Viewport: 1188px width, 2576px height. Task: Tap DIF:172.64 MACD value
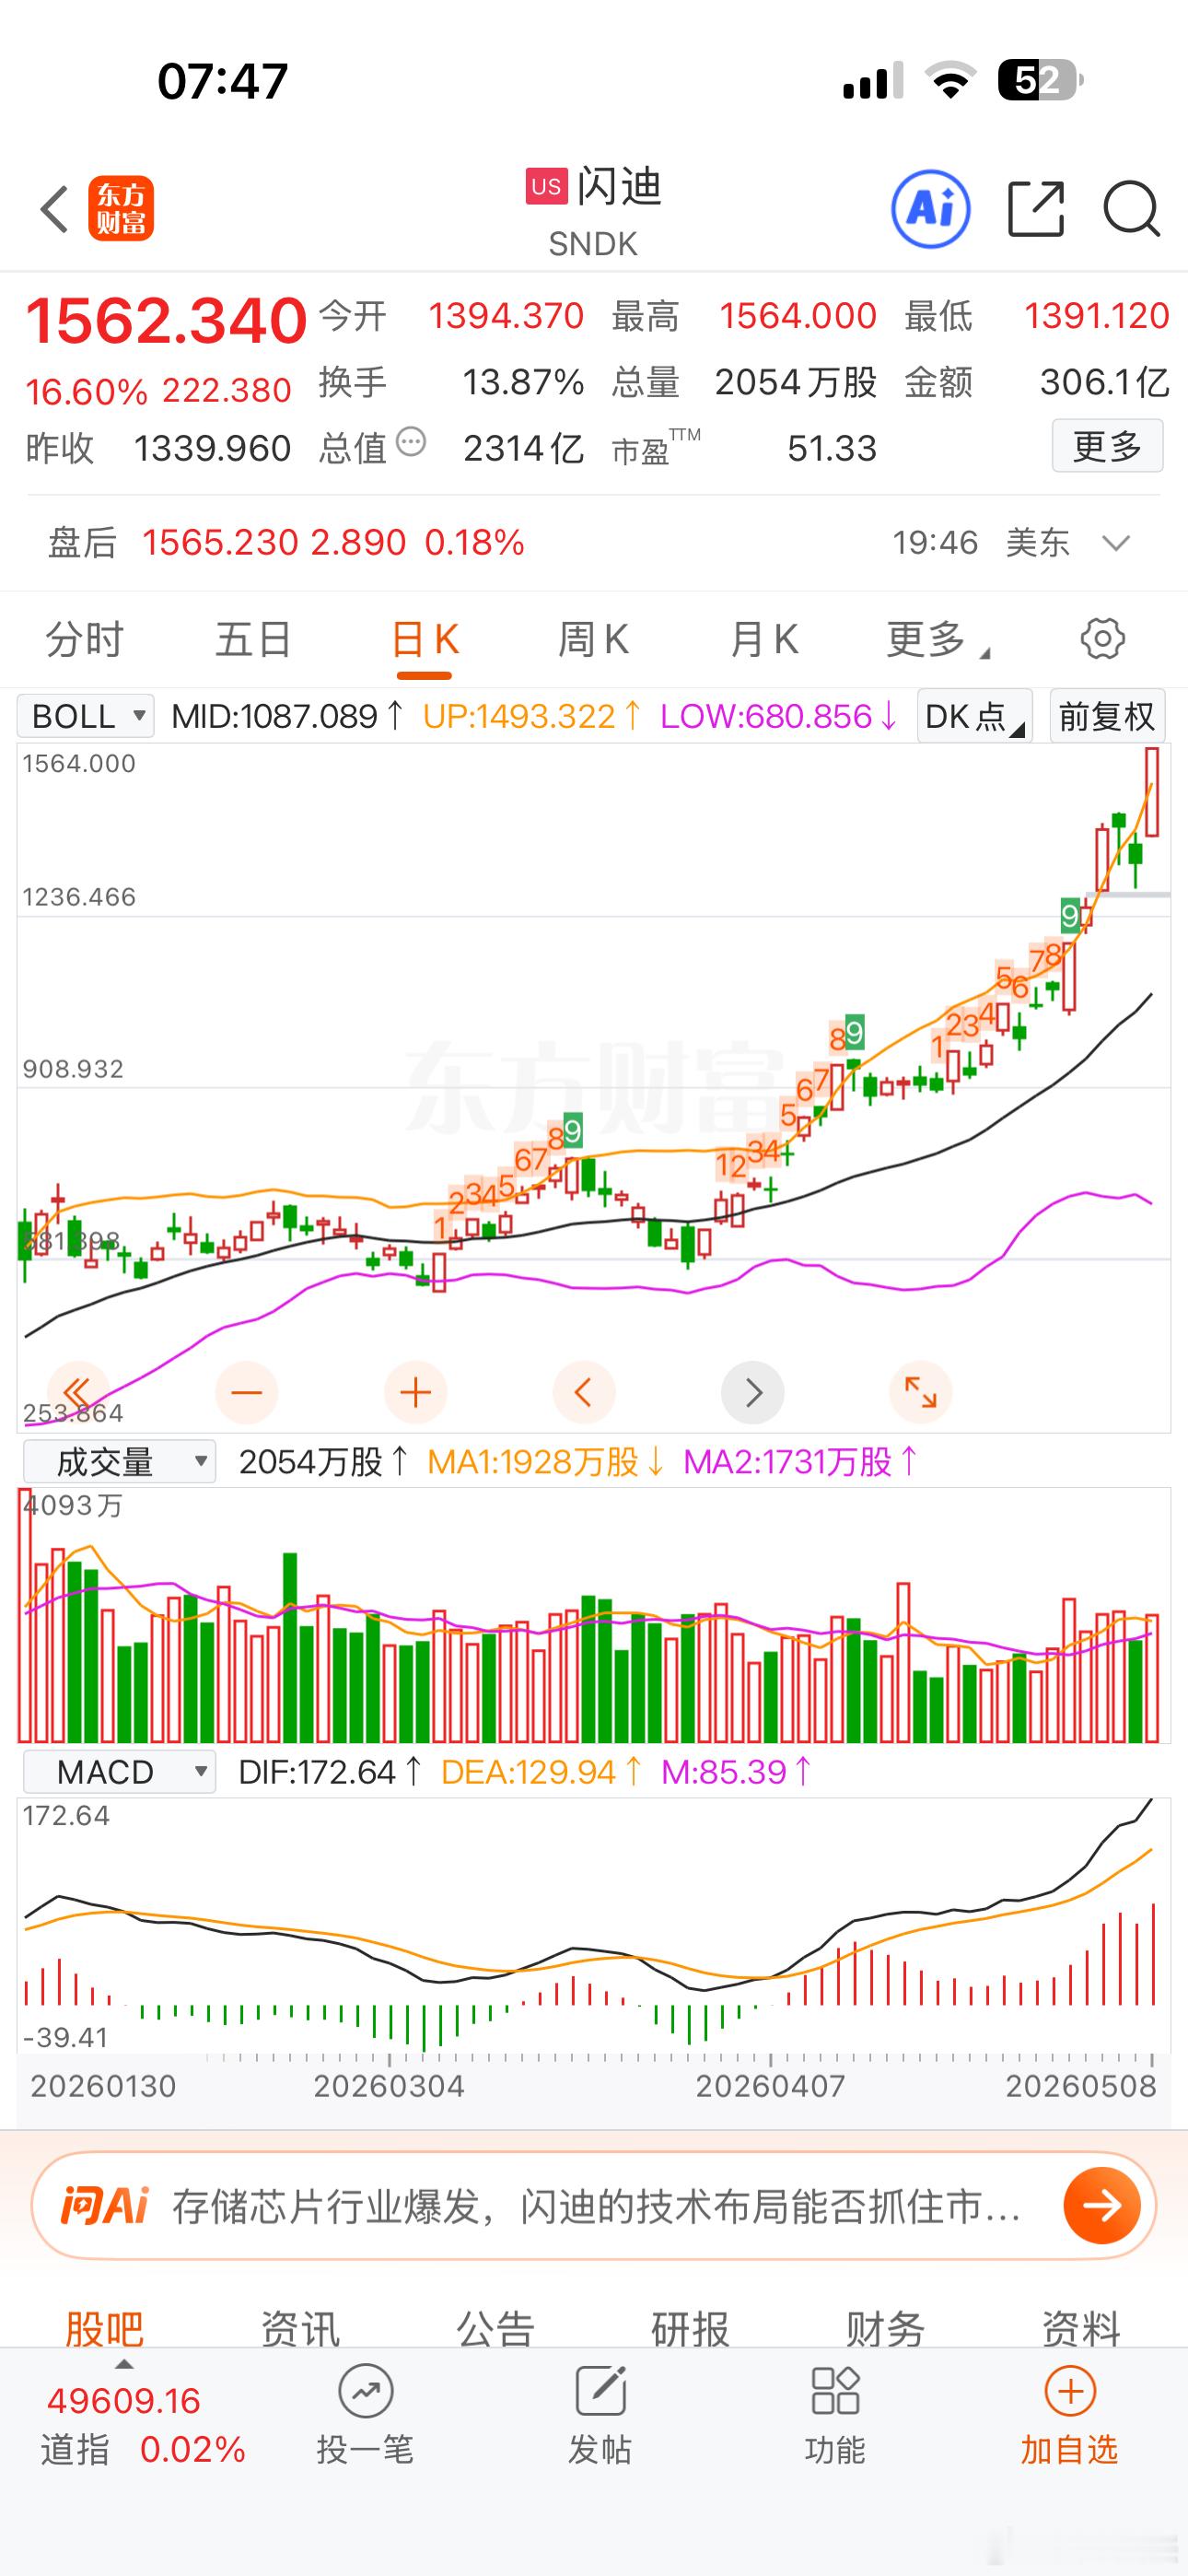pyautogui.click(x=330, y=1772)
